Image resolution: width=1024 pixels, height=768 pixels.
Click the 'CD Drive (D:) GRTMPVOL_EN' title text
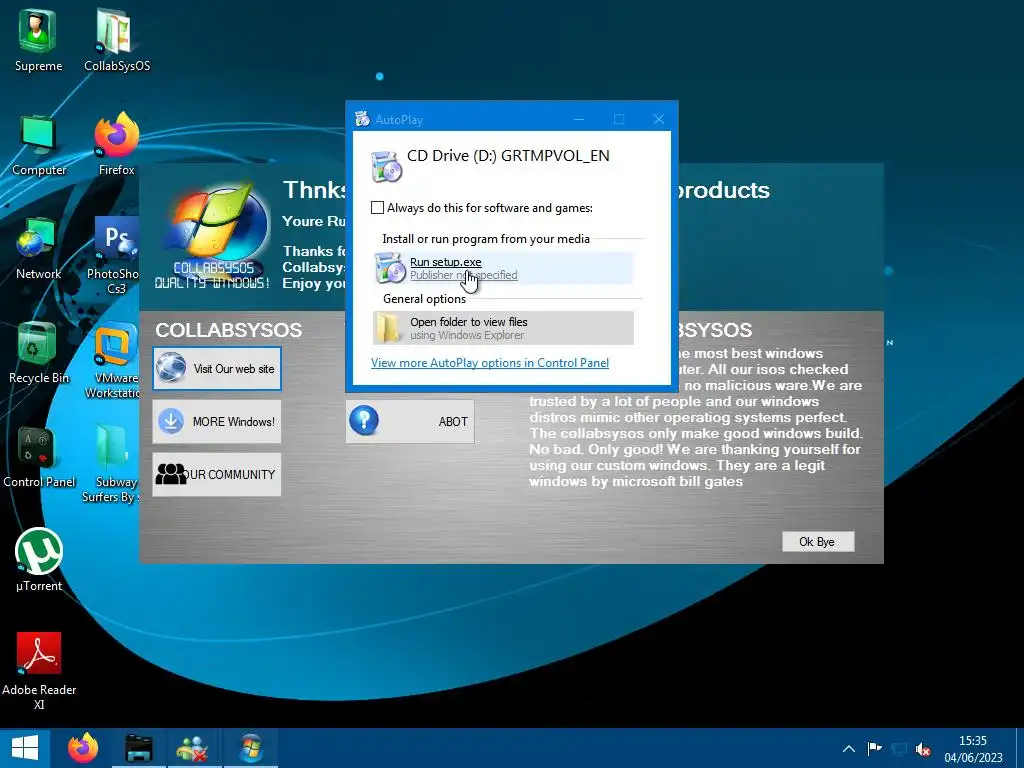(x=508, y=155)
